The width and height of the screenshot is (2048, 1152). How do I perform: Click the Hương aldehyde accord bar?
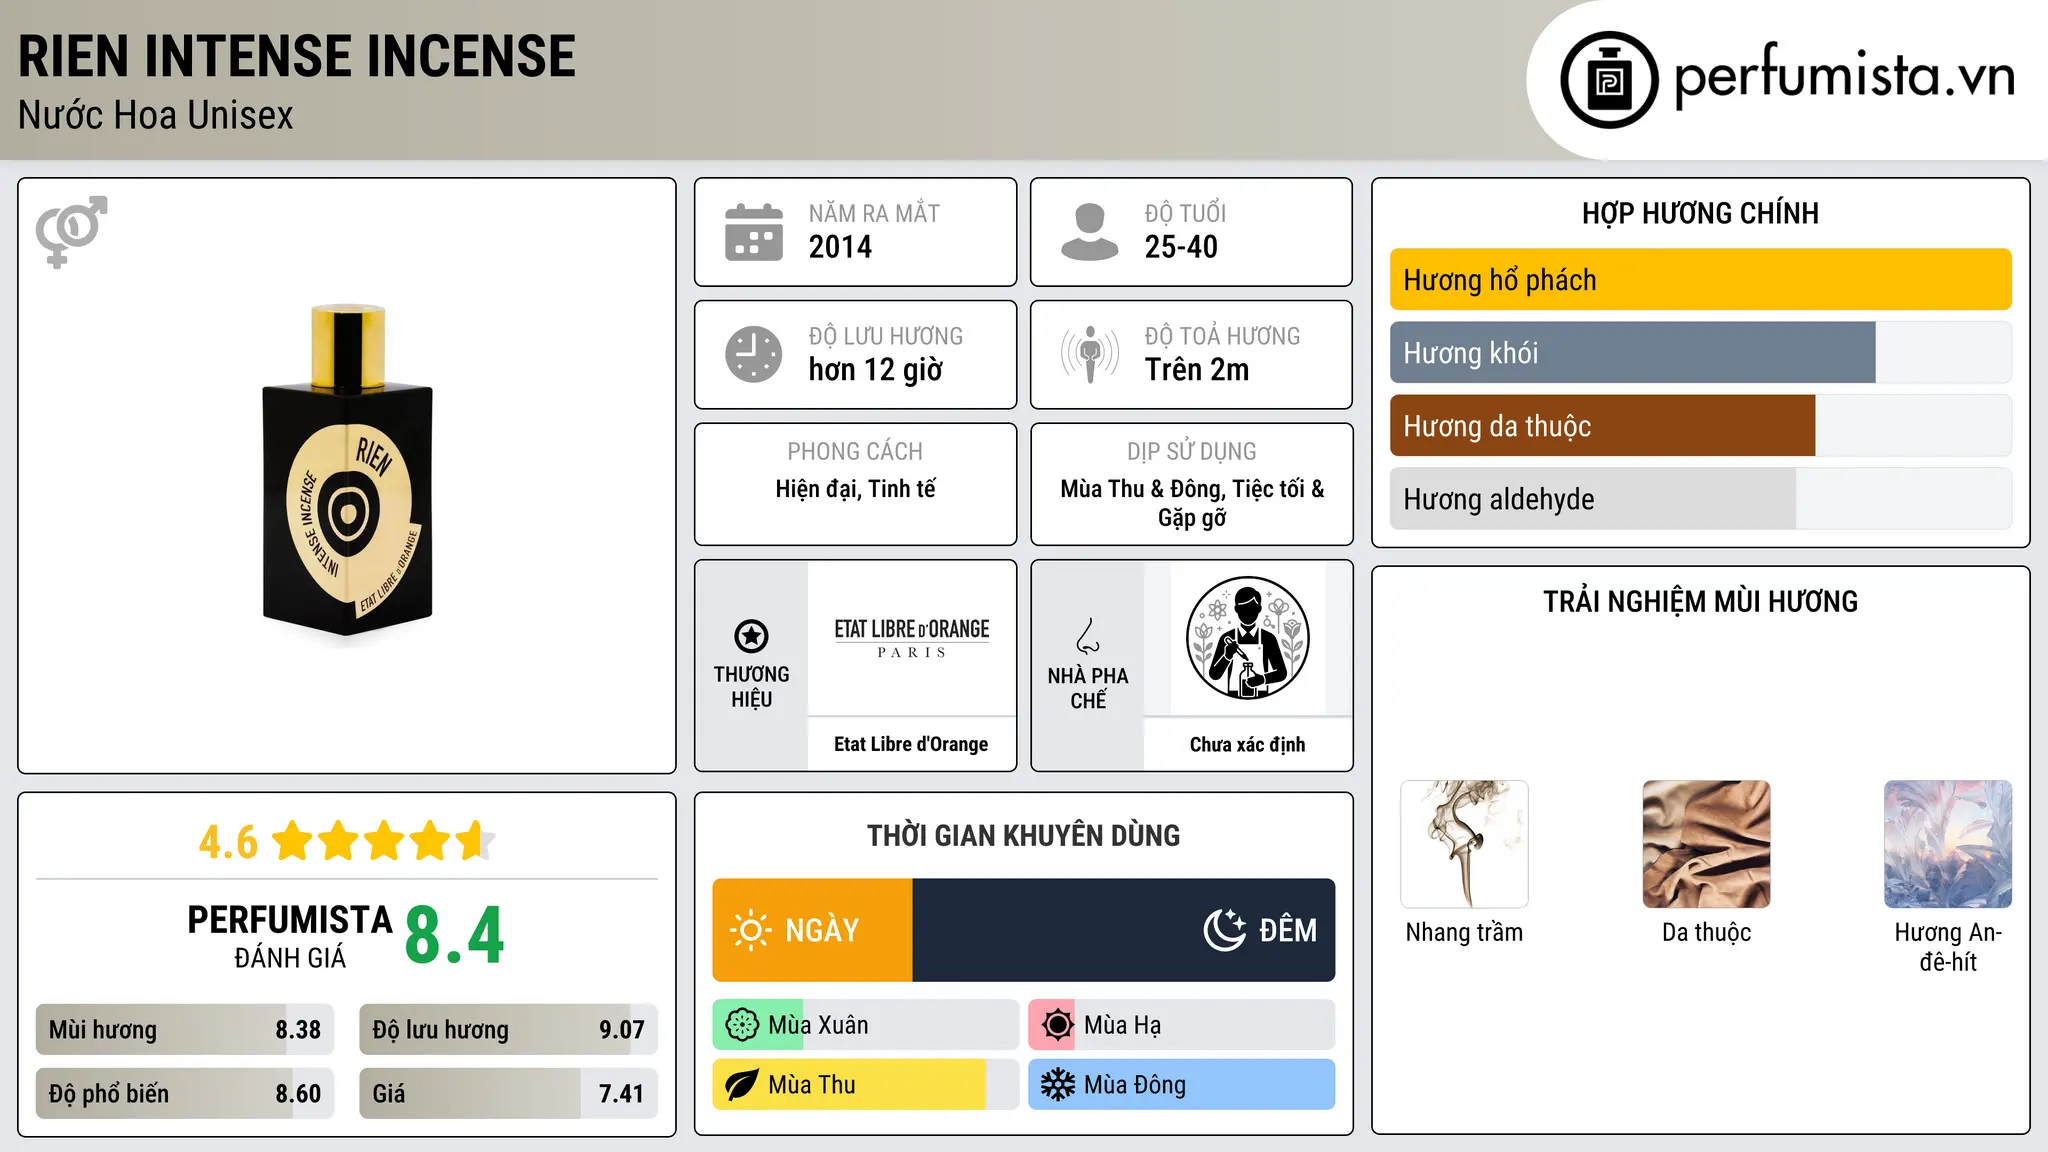click(1700, 499)
